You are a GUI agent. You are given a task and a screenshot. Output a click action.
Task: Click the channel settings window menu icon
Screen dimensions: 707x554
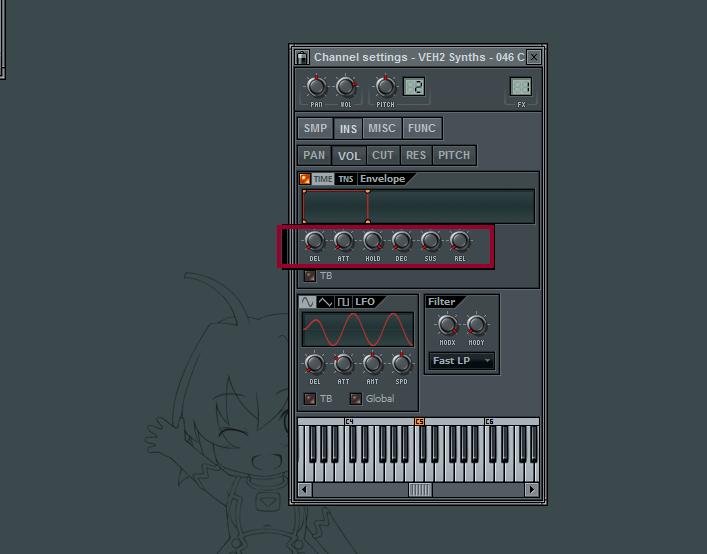click(302, 58)
